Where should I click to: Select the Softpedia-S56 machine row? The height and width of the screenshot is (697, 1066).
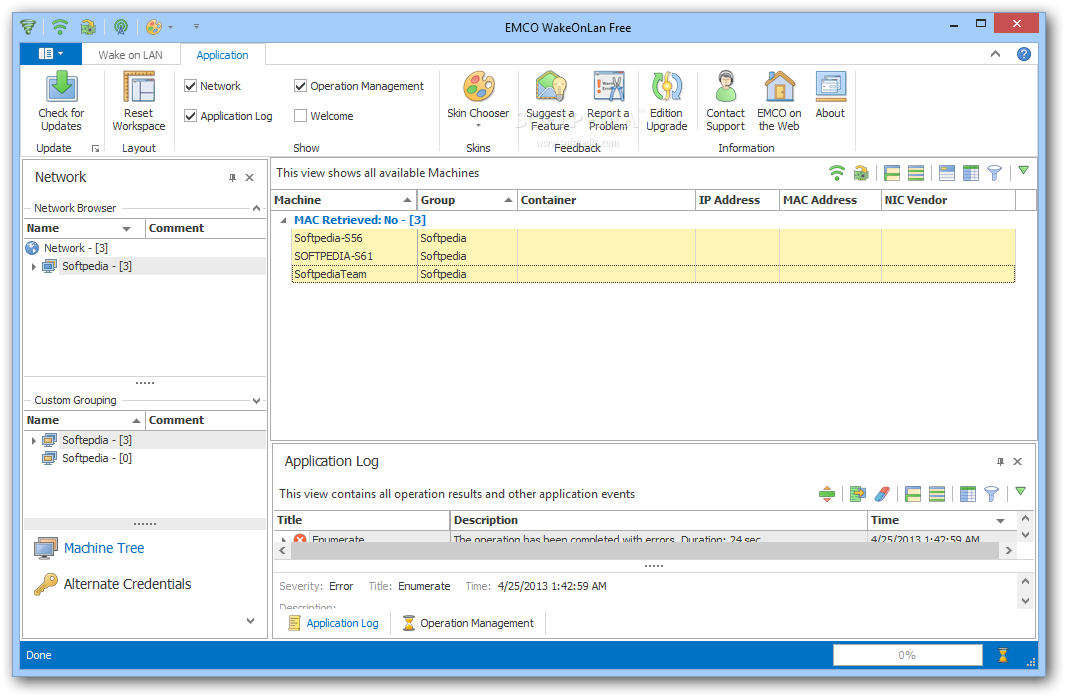click(x=653, y=238)
